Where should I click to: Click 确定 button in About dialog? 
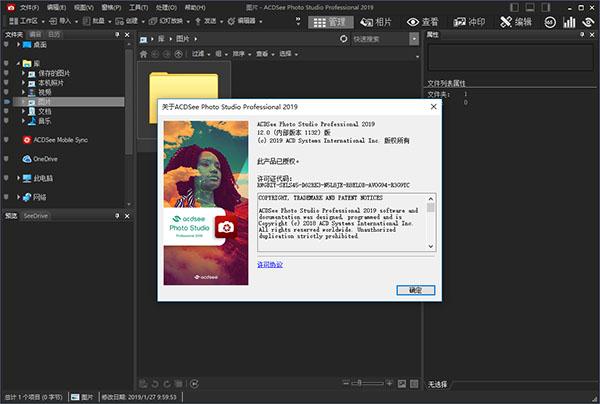point(416,290)
